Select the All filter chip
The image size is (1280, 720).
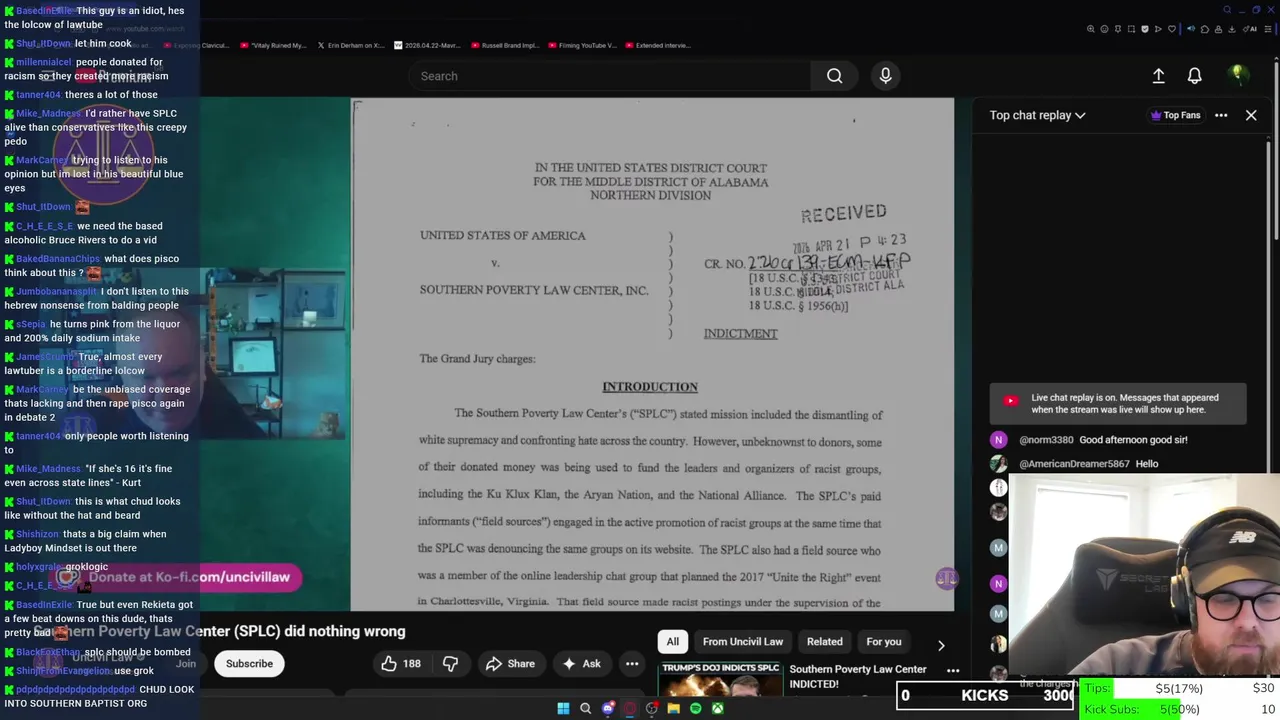coord(673,642)
